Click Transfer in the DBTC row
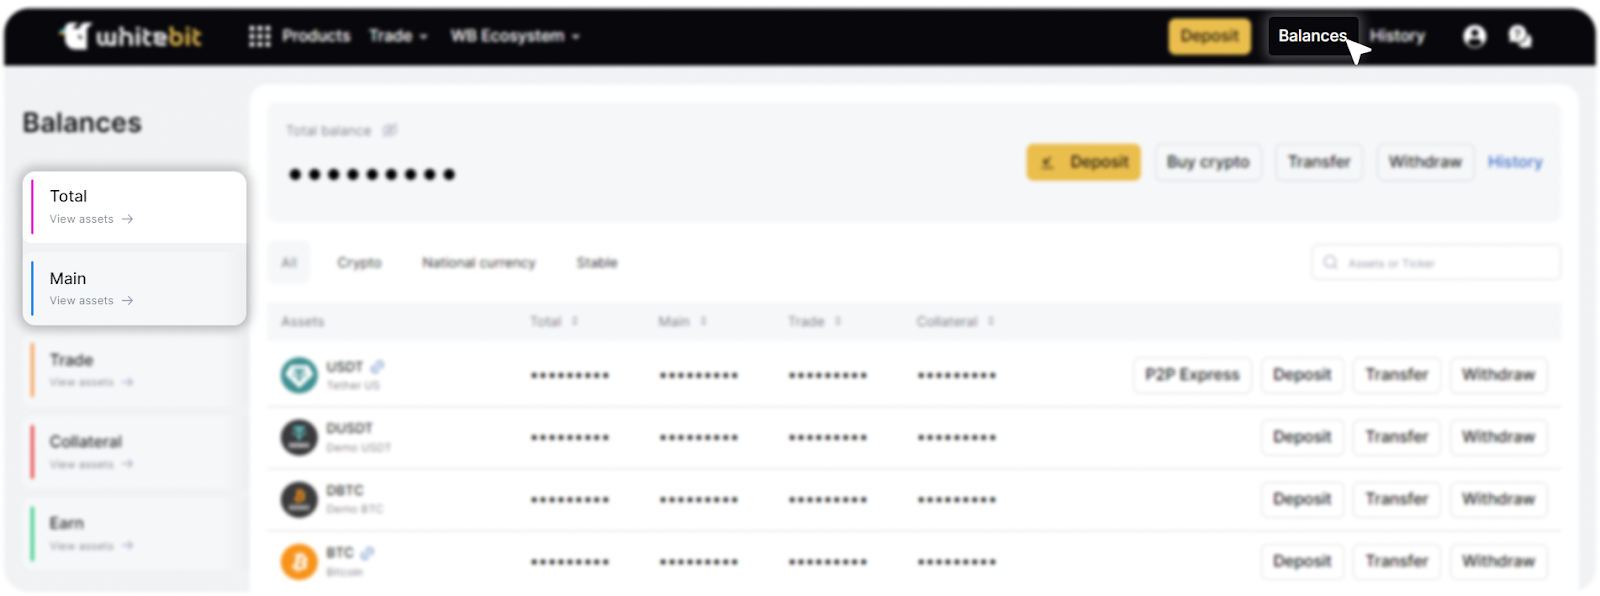Viewport: 1600px width, 596px height. coord(1397,499)
